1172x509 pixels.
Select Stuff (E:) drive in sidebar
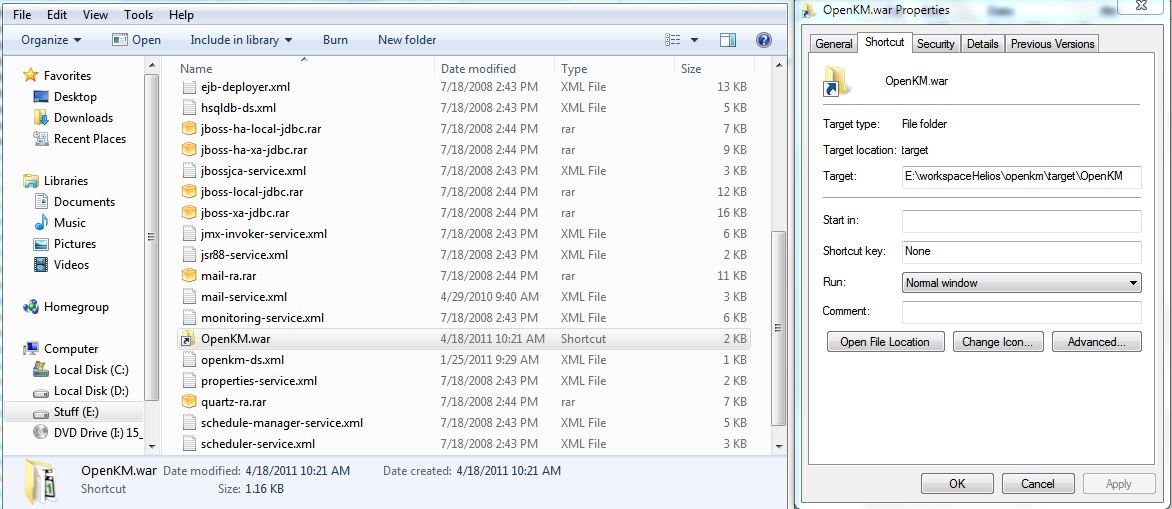[76, 411]
